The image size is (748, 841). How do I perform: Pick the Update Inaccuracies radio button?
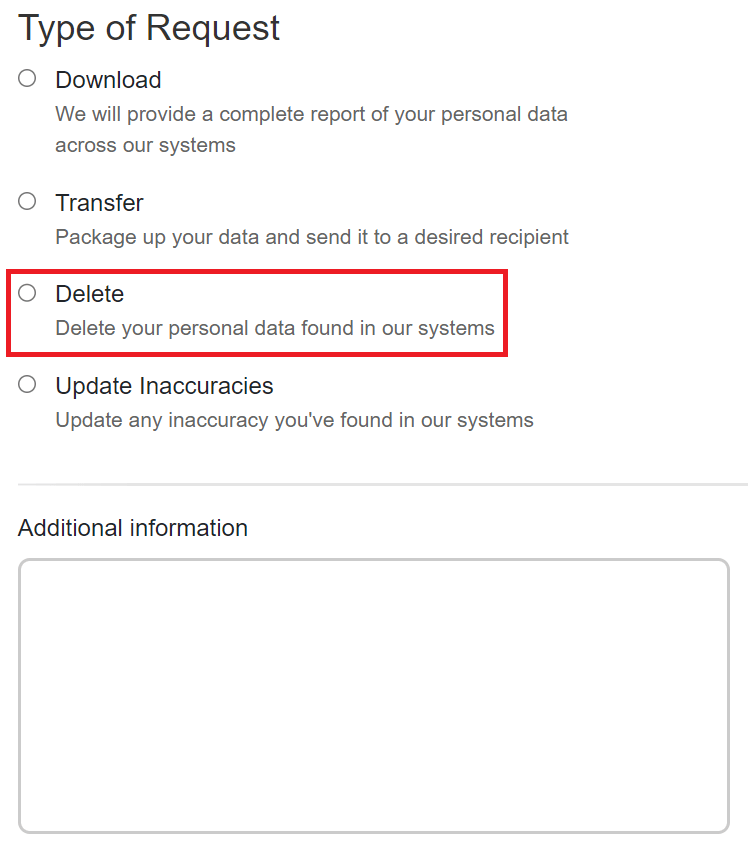[x=26, y=384]
